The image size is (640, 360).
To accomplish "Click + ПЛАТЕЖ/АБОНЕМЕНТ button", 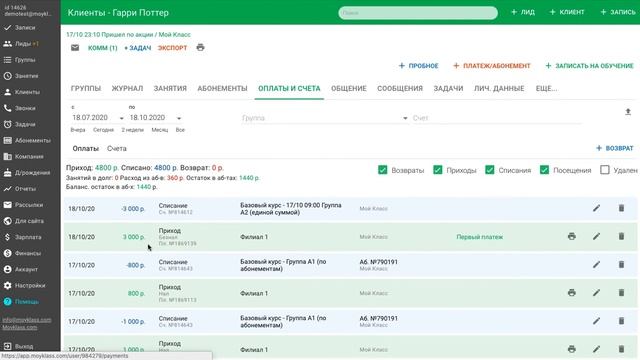I will pyautogui.click(x=492, y=66).
